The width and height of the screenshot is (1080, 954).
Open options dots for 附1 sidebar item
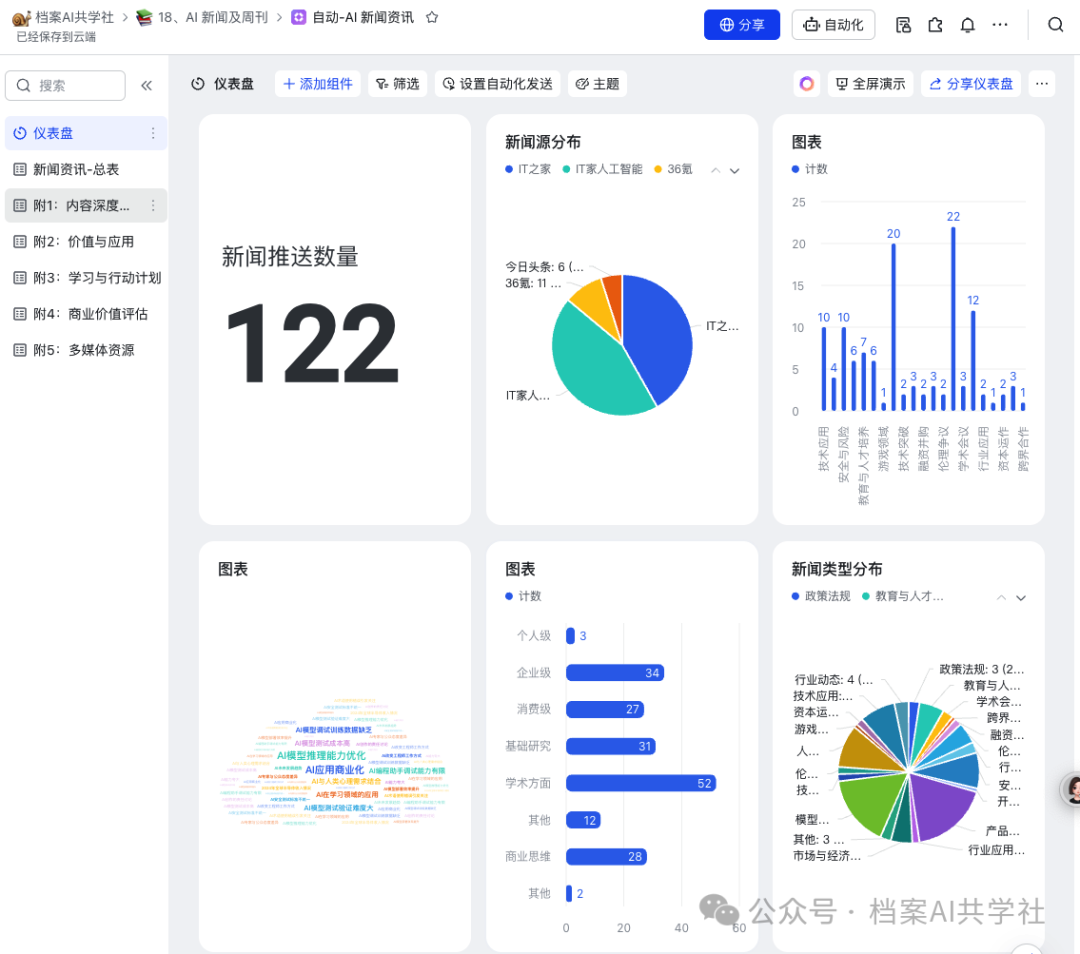[x=153, y=205]
